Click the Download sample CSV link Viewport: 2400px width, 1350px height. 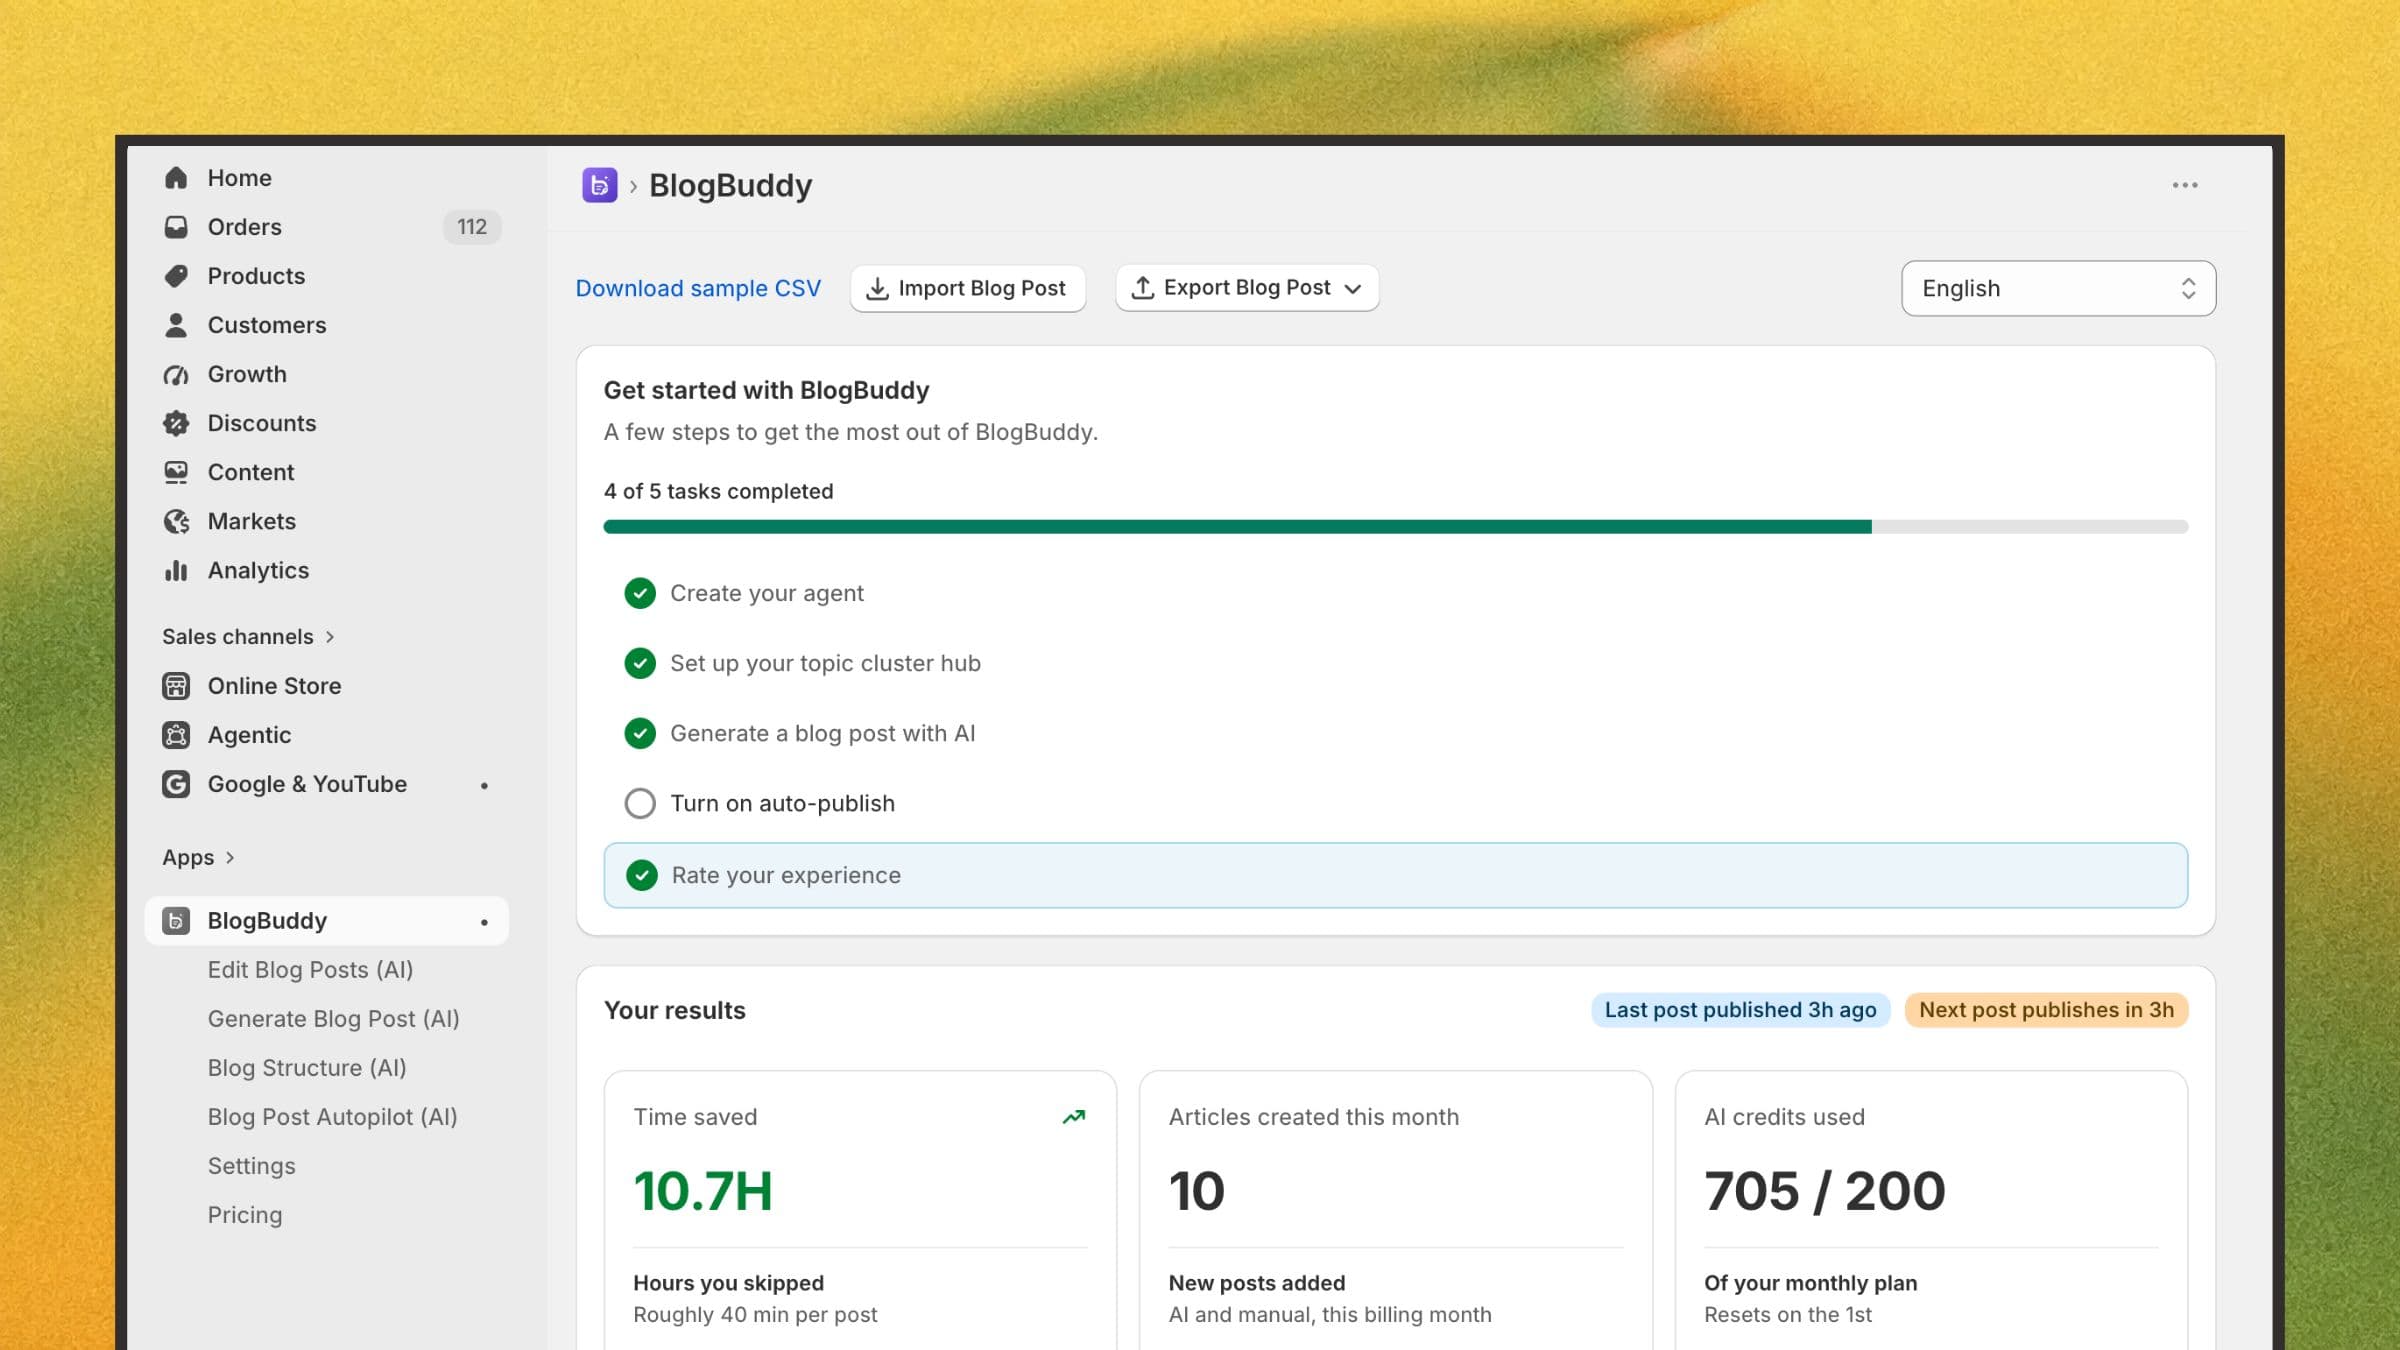click(698, 288)
